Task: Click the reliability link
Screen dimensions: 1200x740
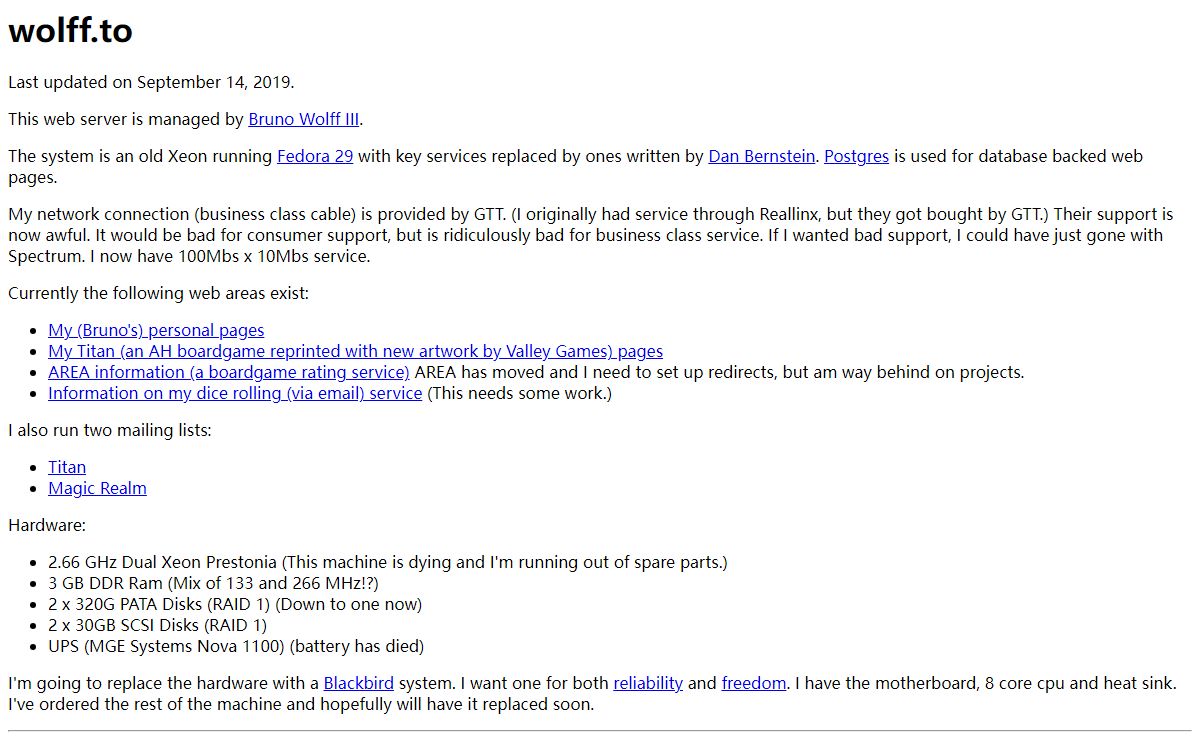Action: tap(648, 683)
